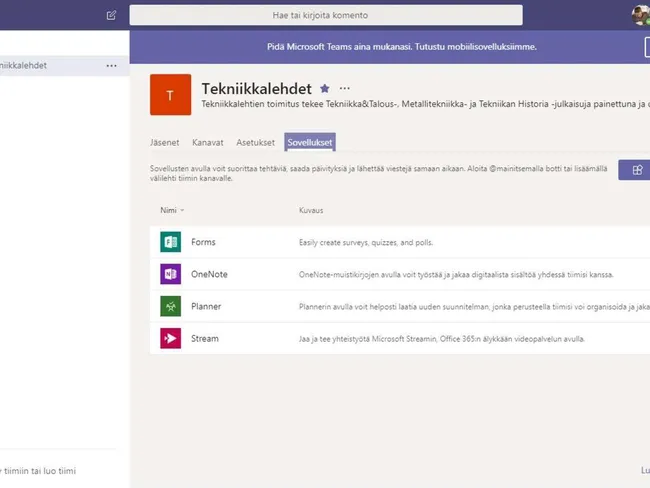The height and width of the screenshot is (488, 650).
Task: Click the purple app store button
Action: point(634,170)
